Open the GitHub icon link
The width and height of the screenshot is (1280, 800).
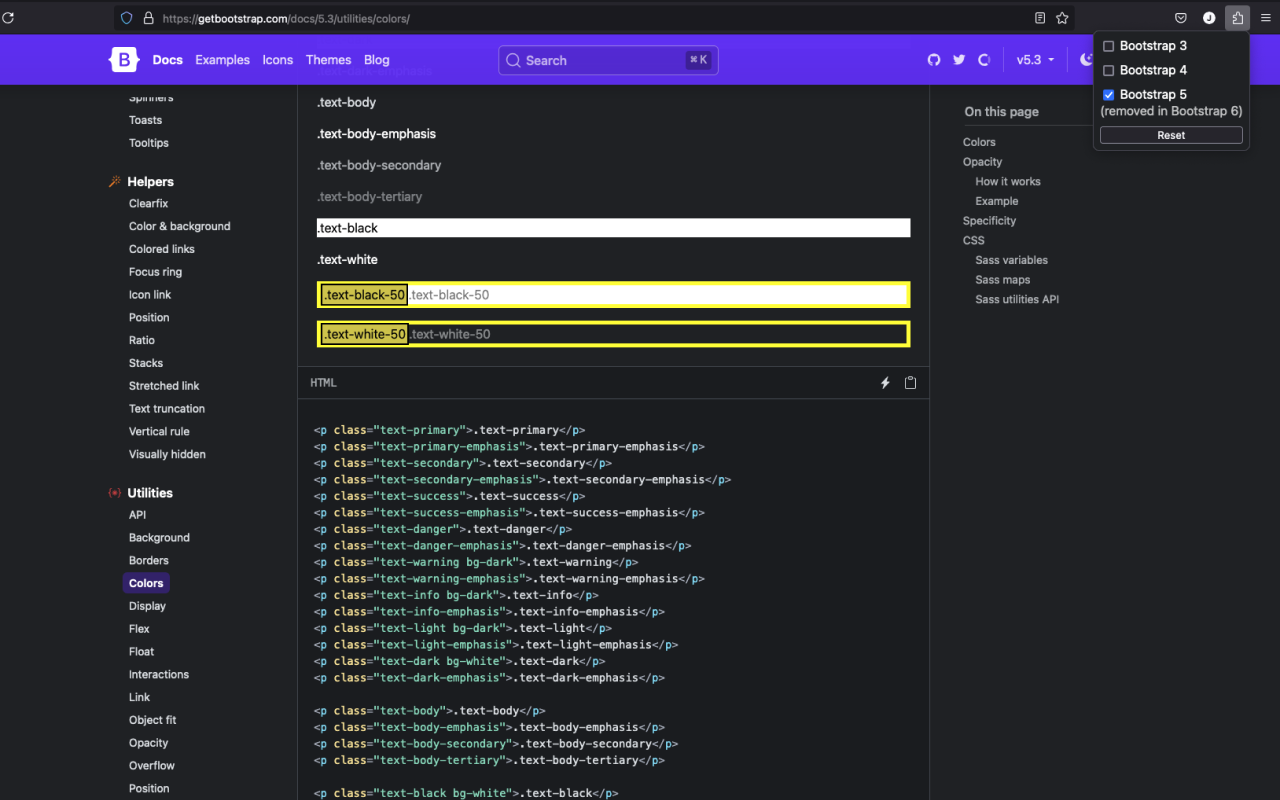pos(934,60)
